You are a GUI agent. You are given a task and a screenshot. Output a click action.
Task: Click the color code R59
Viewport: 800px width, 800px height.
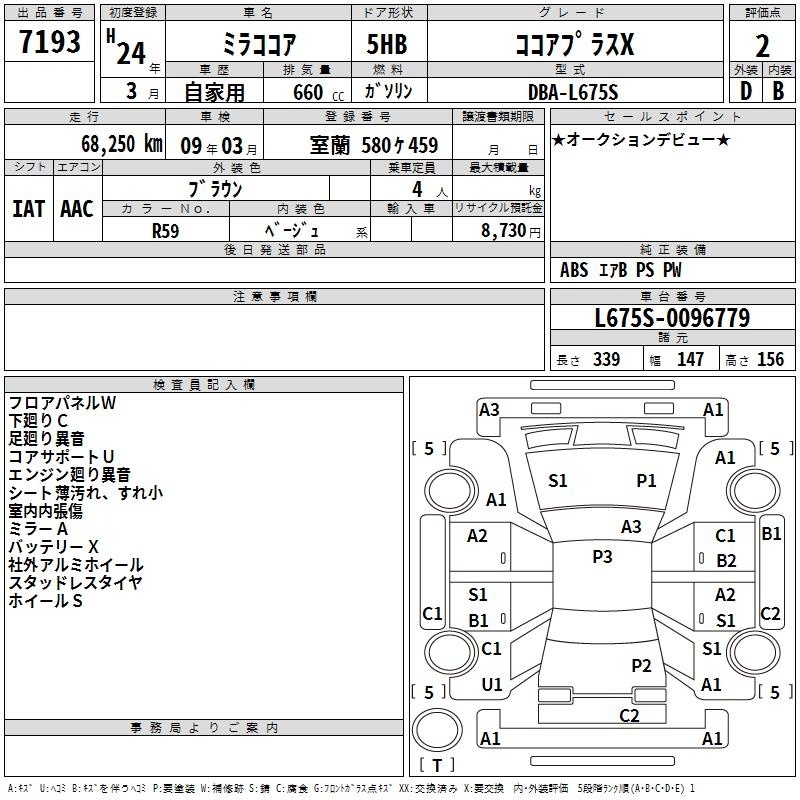click(166, 230)
